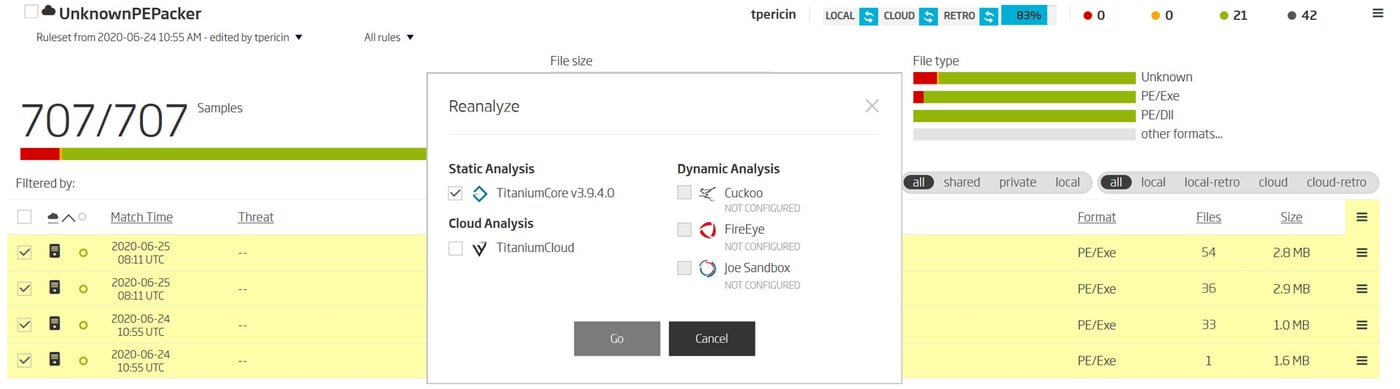Image resolution: width=1400 pixels, height=389 pixels.
Task: Open row menu for the 2.8 MB sample
Action: click(1361, 253)
